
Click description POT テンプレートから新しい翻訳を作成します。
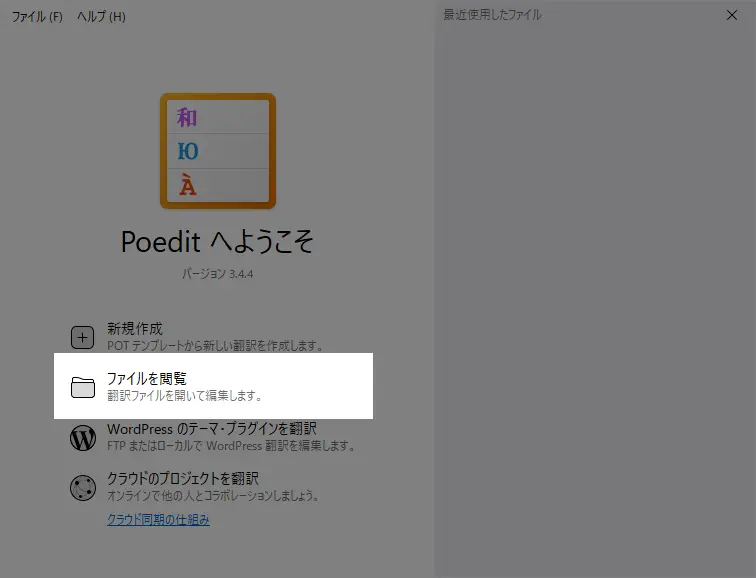[215, 346]
